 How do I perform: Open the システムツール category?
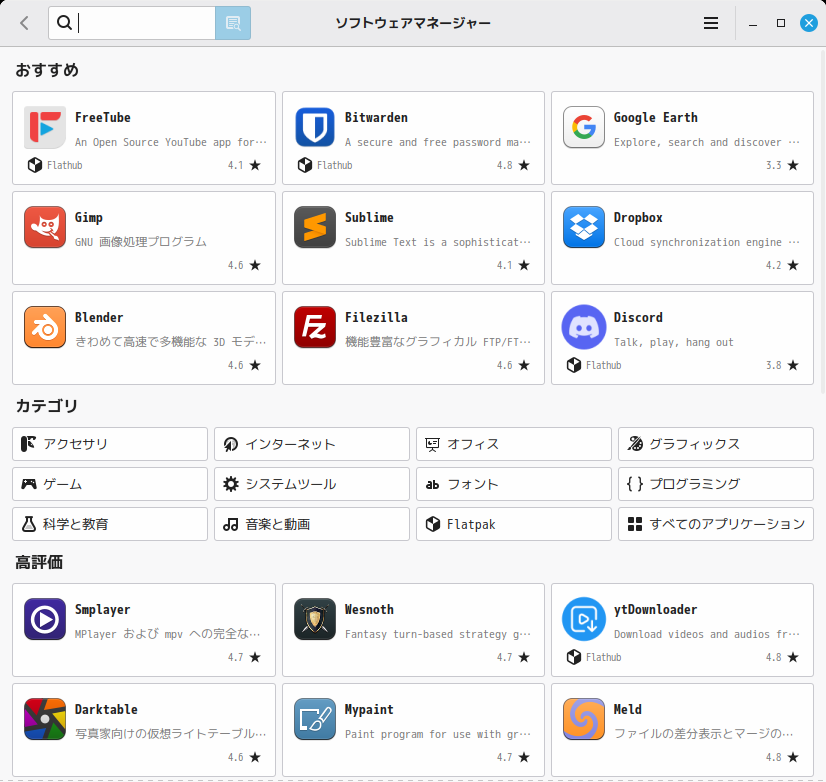coord(312,484)
